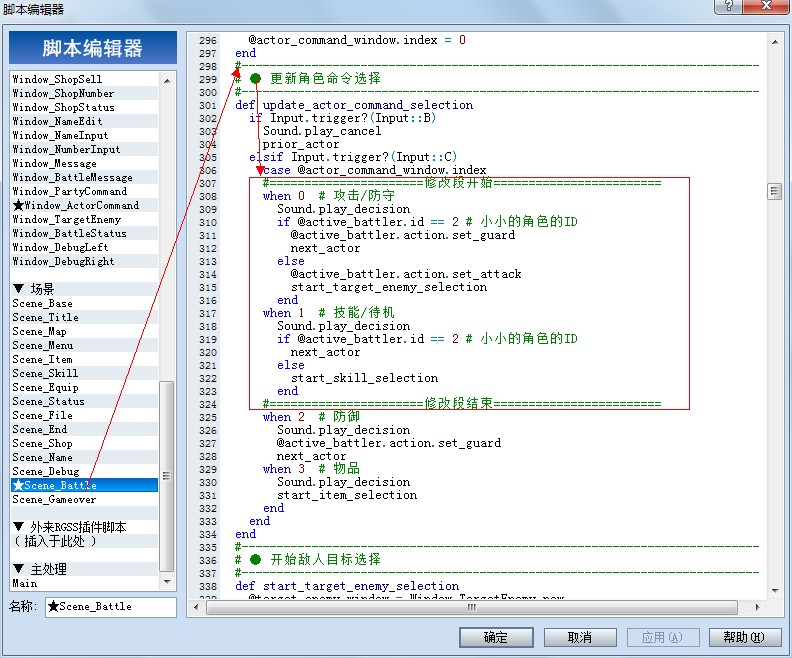Click line 301 def update_actor_command_selection
Screen dimensions: 792x658
pyautogui.click(x=354, y=105)
